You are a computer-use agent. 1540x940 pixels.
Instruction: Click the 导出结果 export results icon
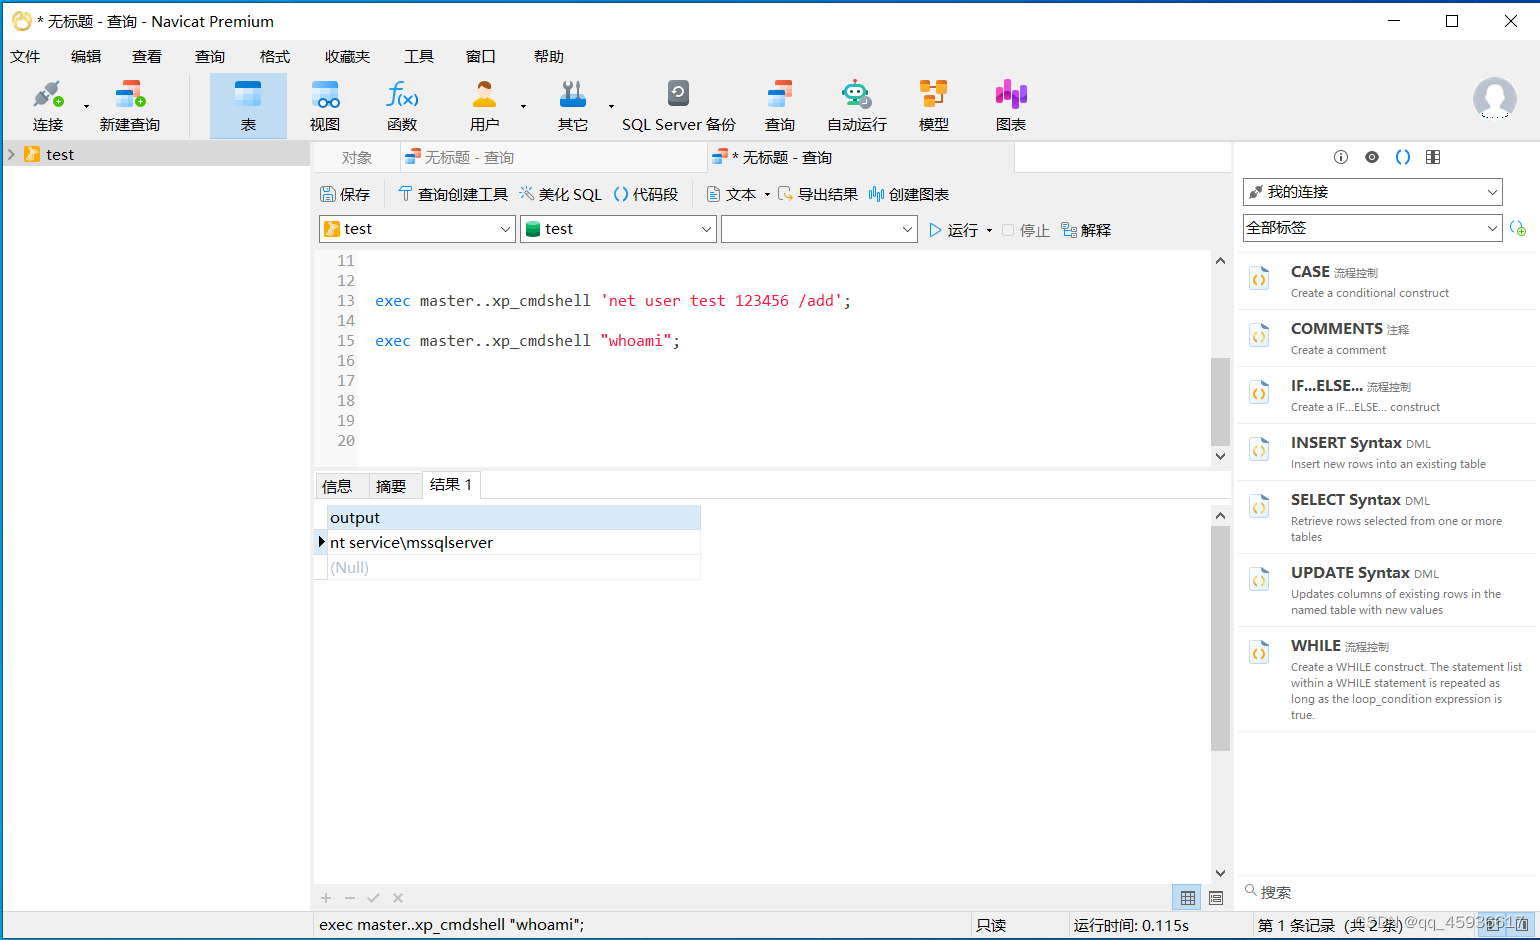(818, 193)
